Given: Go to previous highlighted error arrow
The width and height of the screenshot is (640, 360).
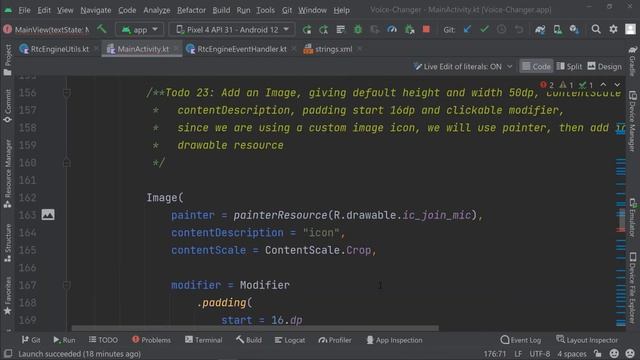Looking at the screenshot, I should [x=603, y=84].
